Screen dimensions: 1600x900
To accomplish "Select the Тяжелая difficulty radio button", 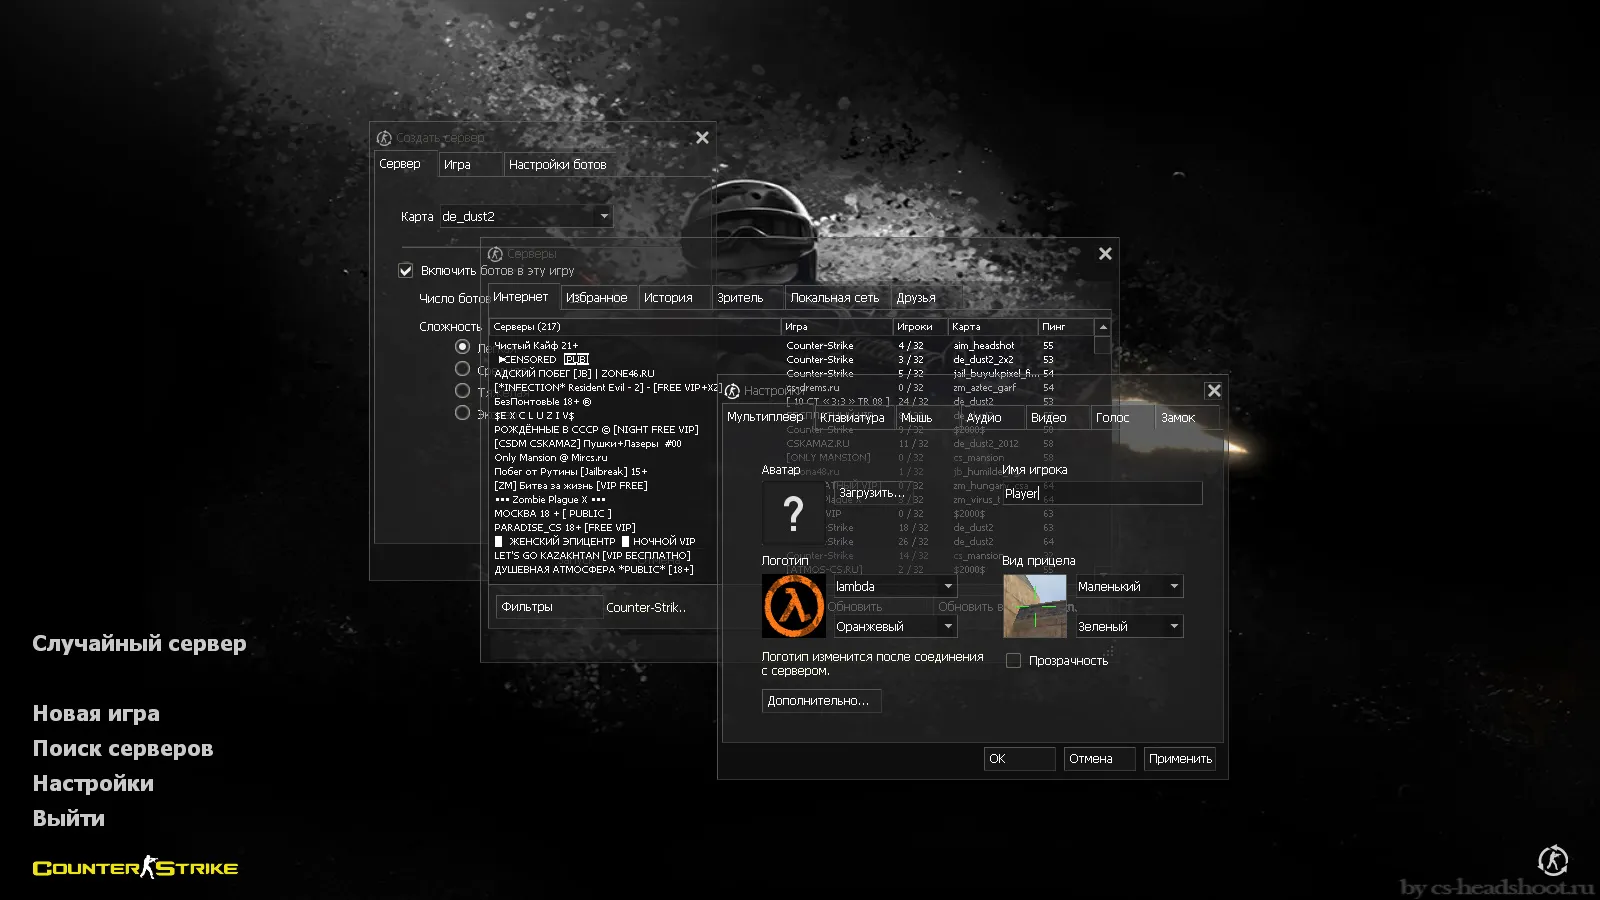I will (462, 390).
